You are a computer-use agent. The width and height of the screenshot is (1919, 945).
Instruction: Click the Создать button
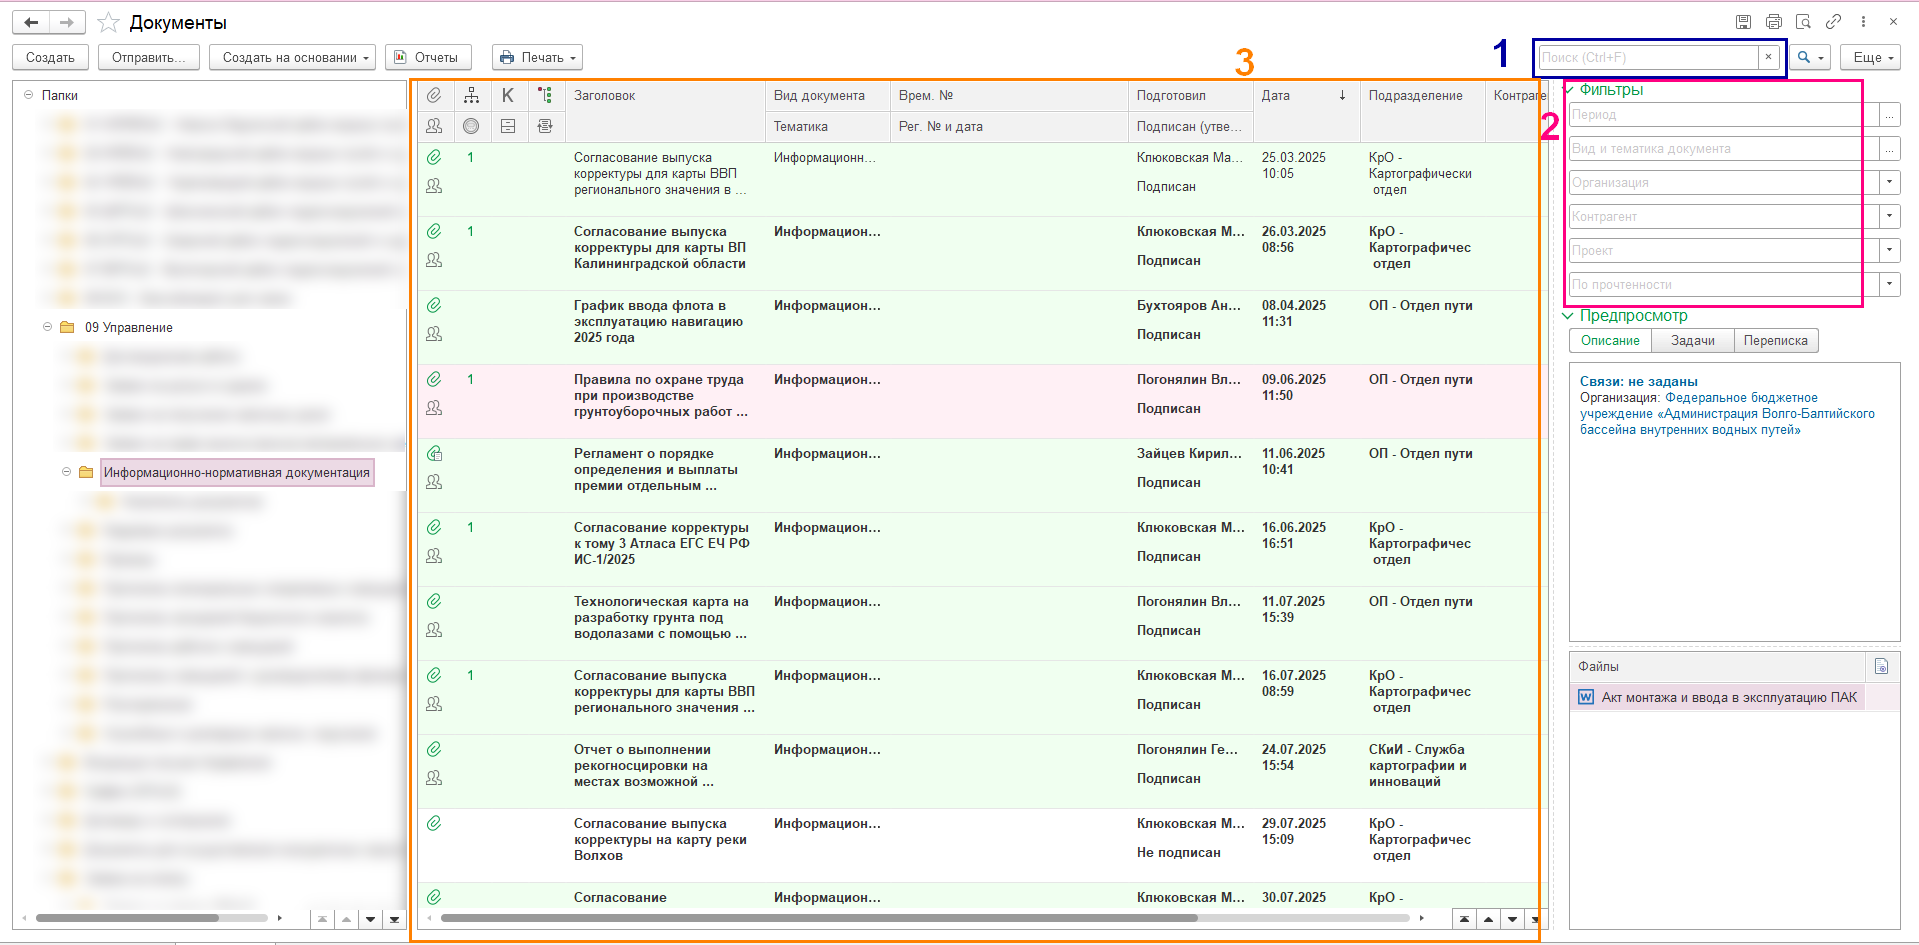50,58
